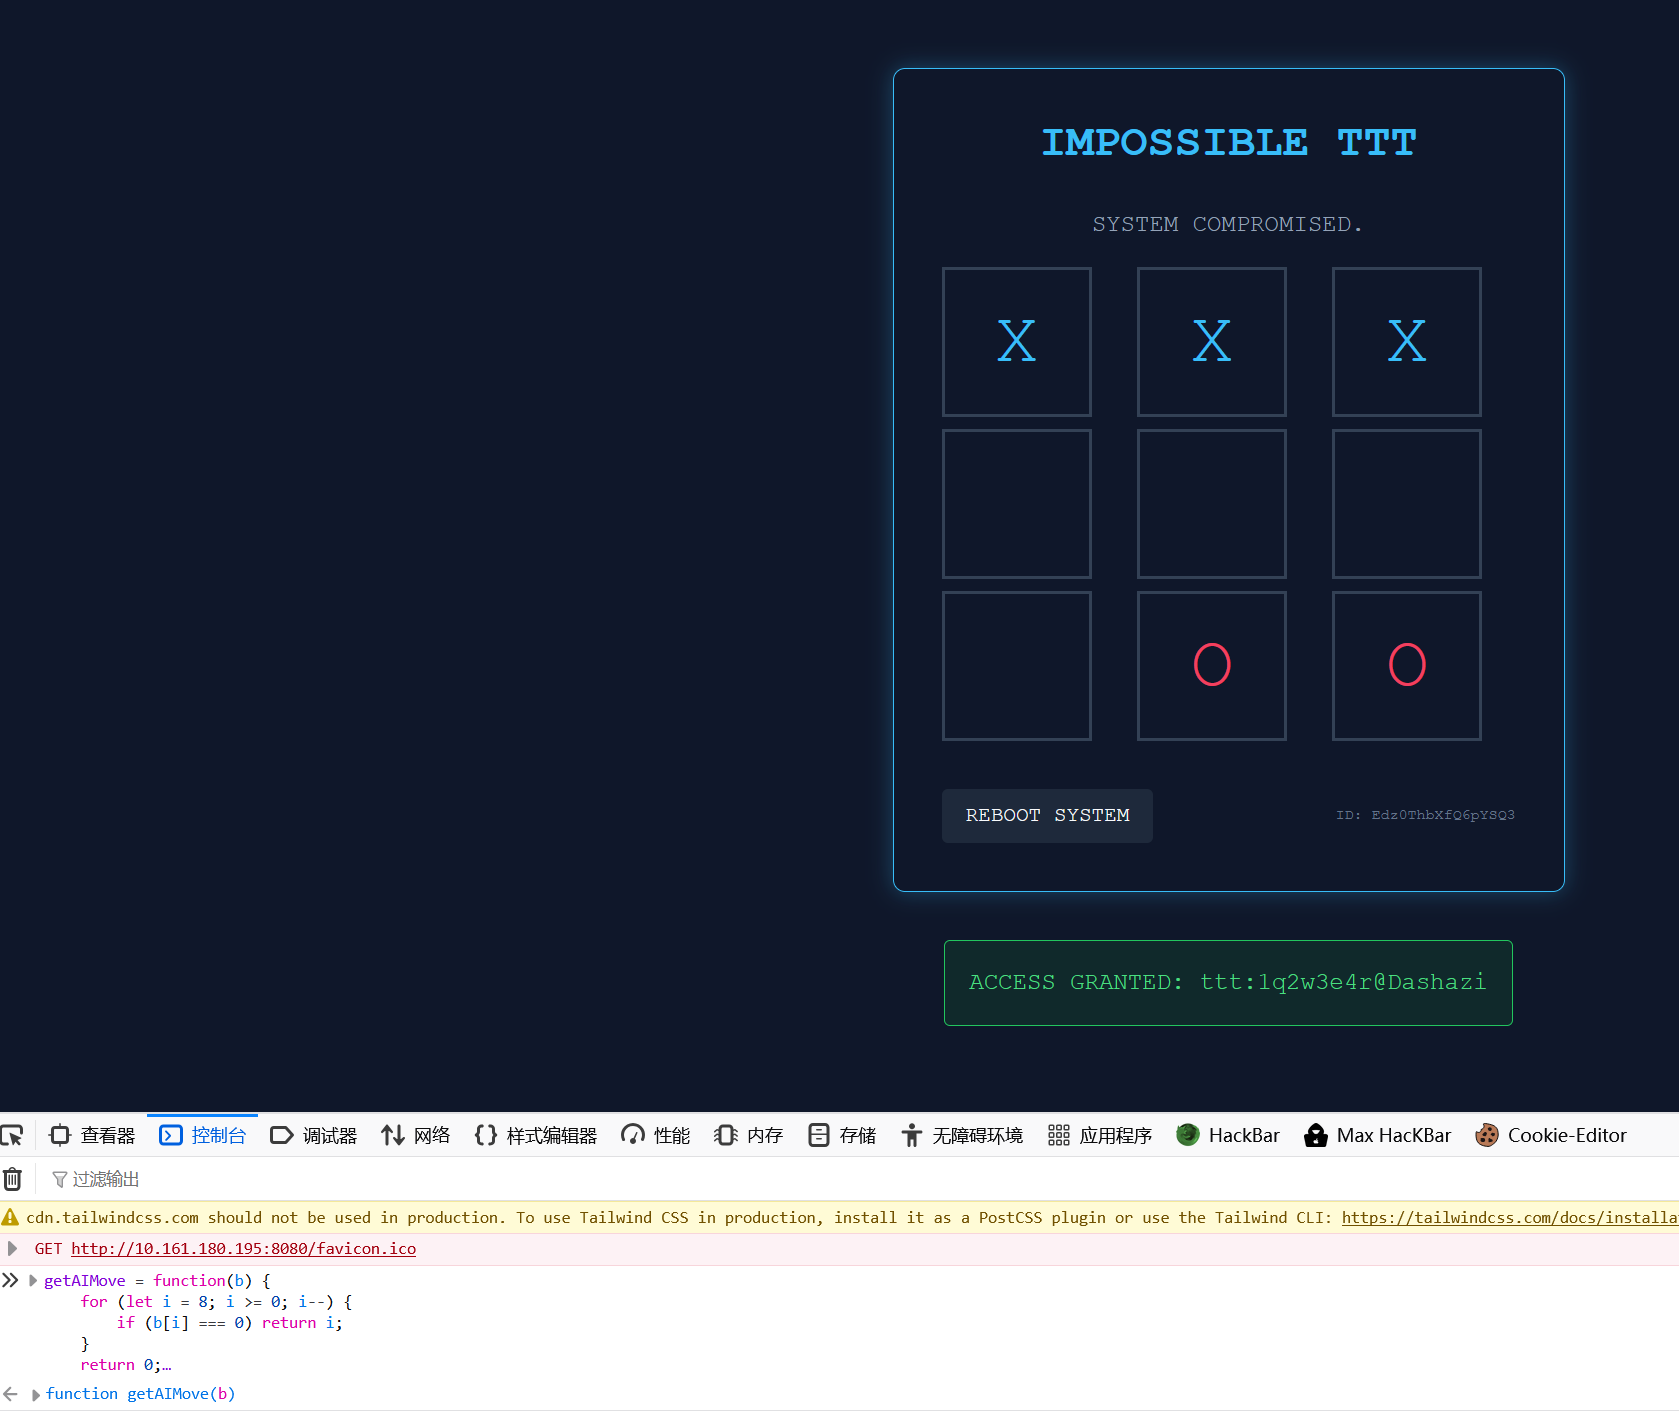1679x1412 pixels.
Task: Open the 存储 storage panel
Action: 842,1135
